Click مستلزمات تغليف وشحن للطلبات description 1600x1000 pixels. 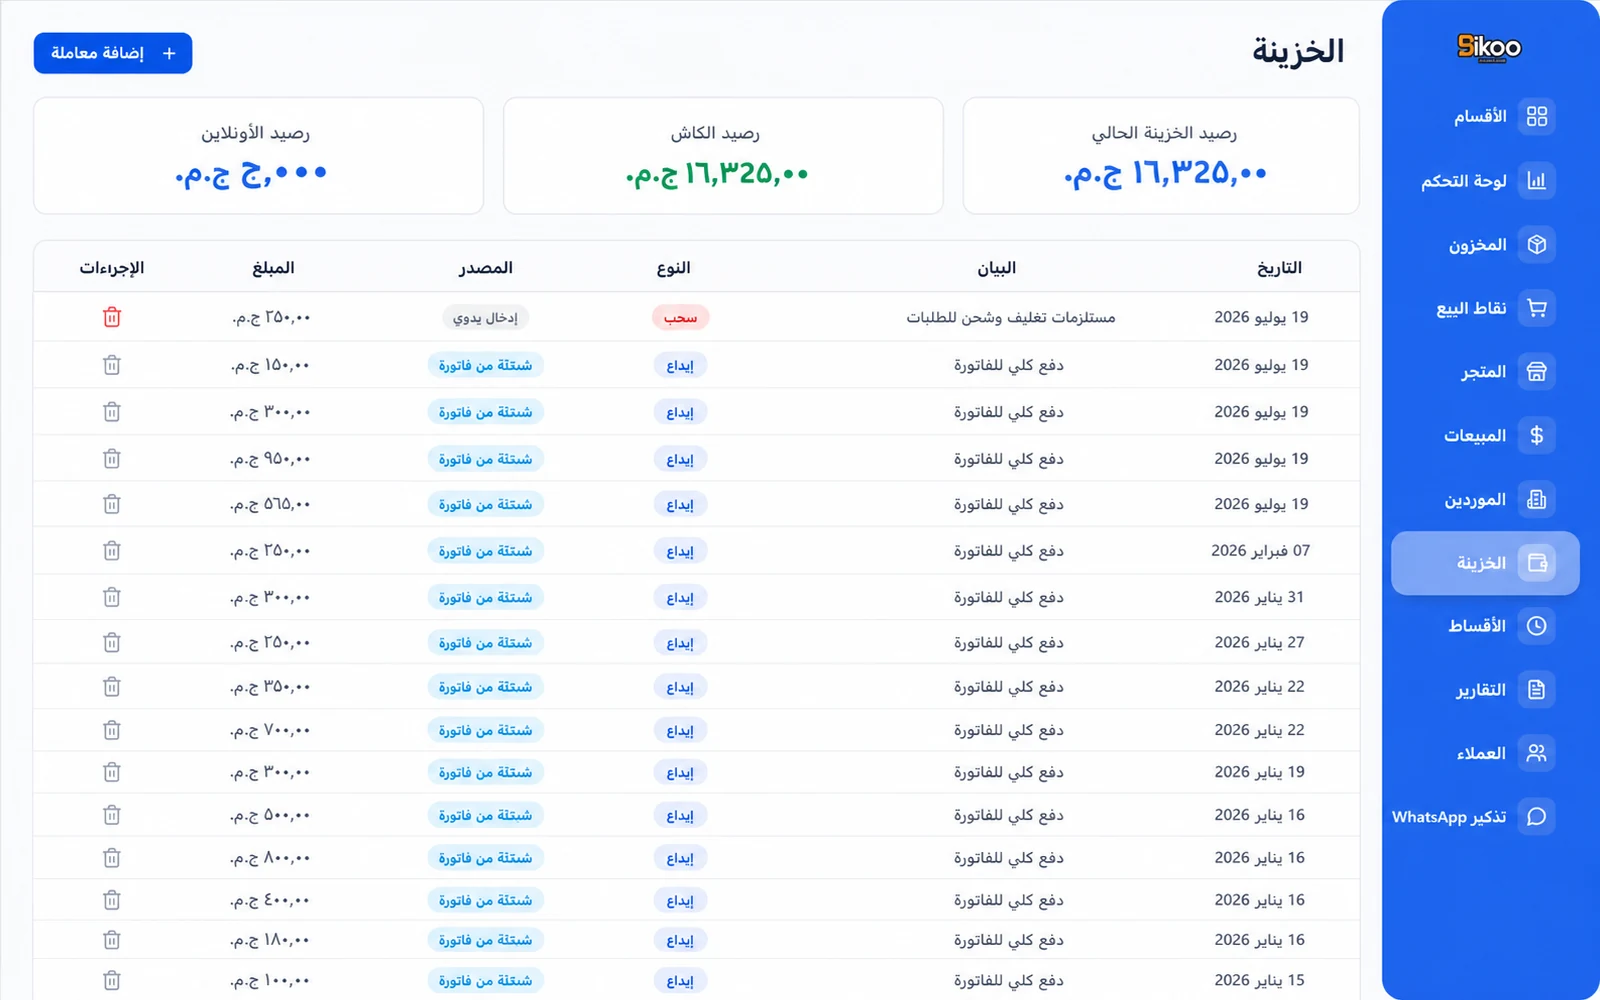tap(1011, 317)
